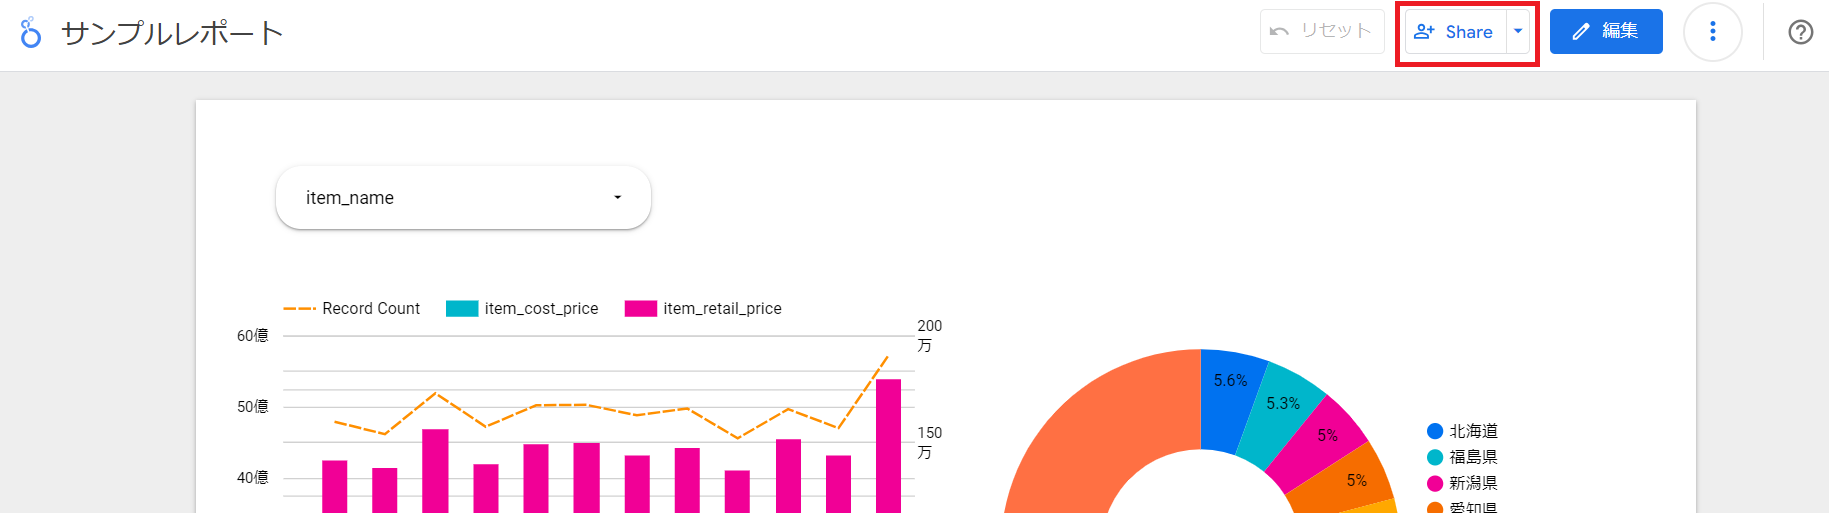Viewport: 1829px width, 513px height.
Task: Click the Looker Studio logo icon
Action: click(x=31, y=32)
